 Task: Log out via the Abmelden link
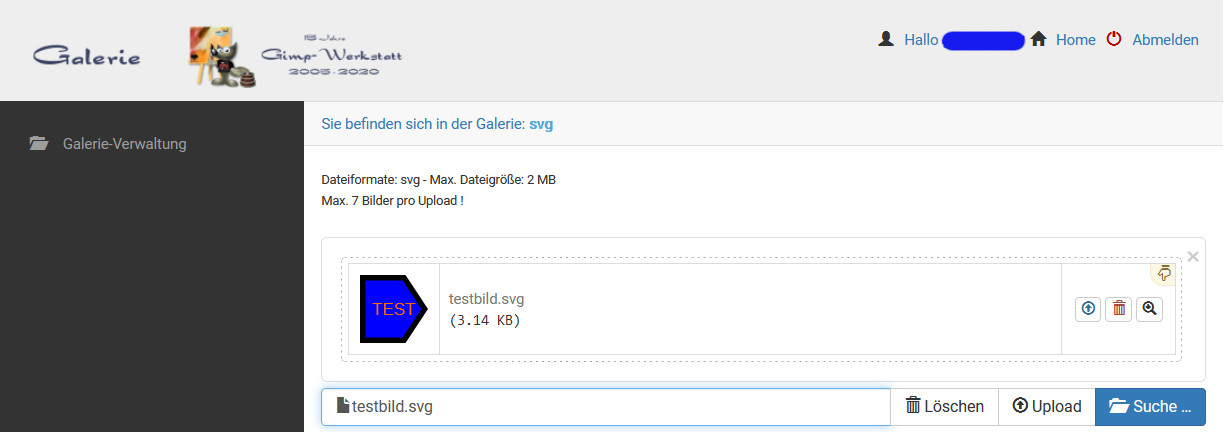coord(1165,40)
